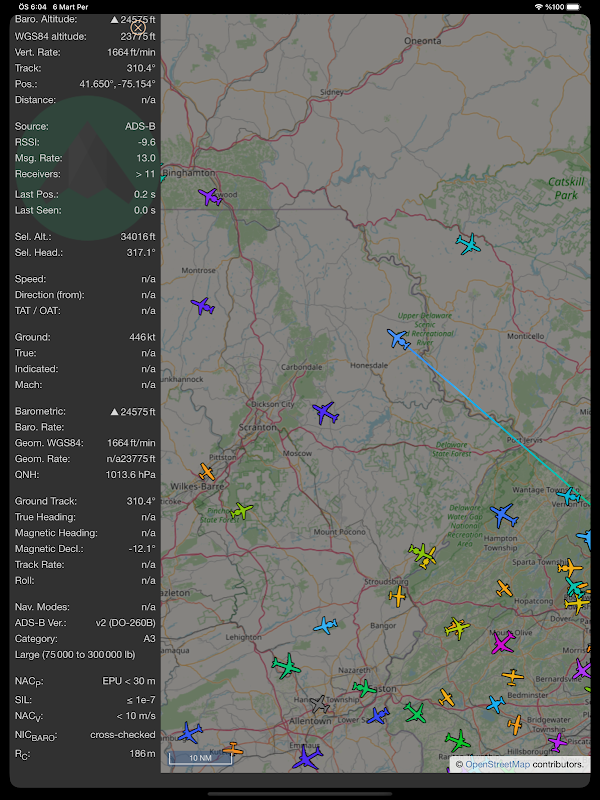This screenshot has width=600, height=800.
Task: Tap the Vert. Rate value 1664 ft/min
Action: pos(131,52)
